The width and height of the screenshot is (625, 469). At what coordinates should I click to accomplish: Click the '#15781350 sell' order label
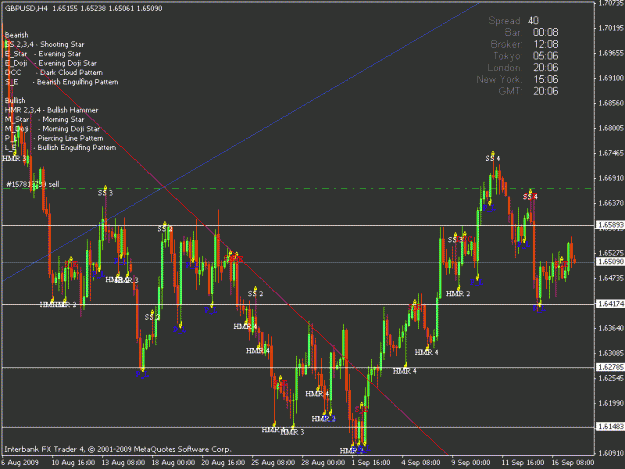(33, 184)
